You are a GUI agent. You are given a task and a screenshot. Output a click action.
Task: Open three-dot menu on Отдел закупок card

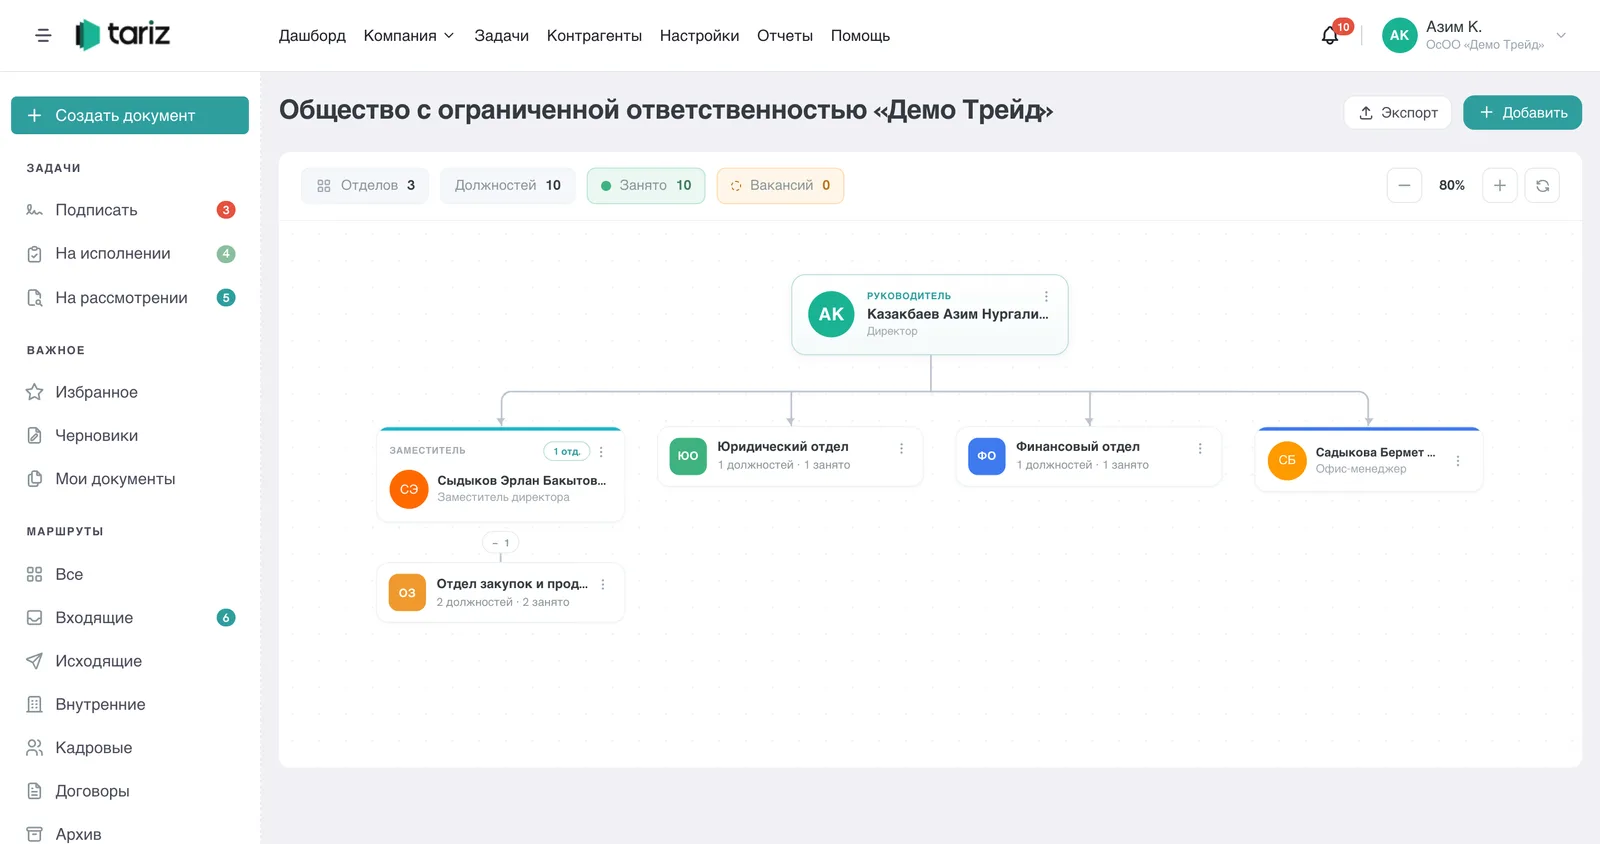pyautogui.click(x=603, y=585)
